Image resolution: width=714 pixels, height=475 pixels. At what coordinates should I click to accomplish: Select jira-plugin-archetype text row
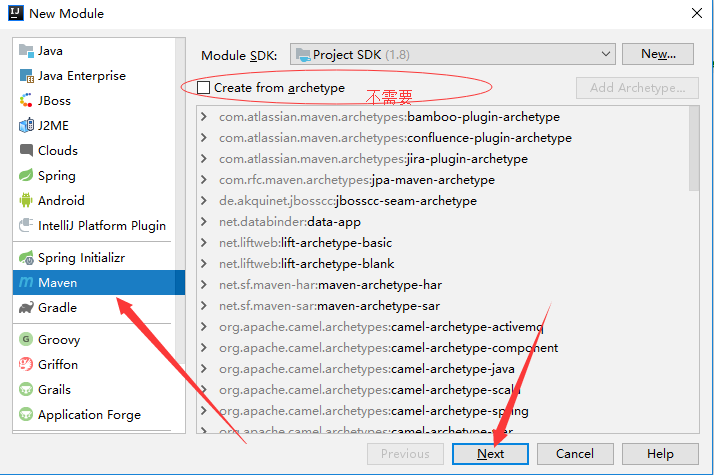click(x=373, y=159)
